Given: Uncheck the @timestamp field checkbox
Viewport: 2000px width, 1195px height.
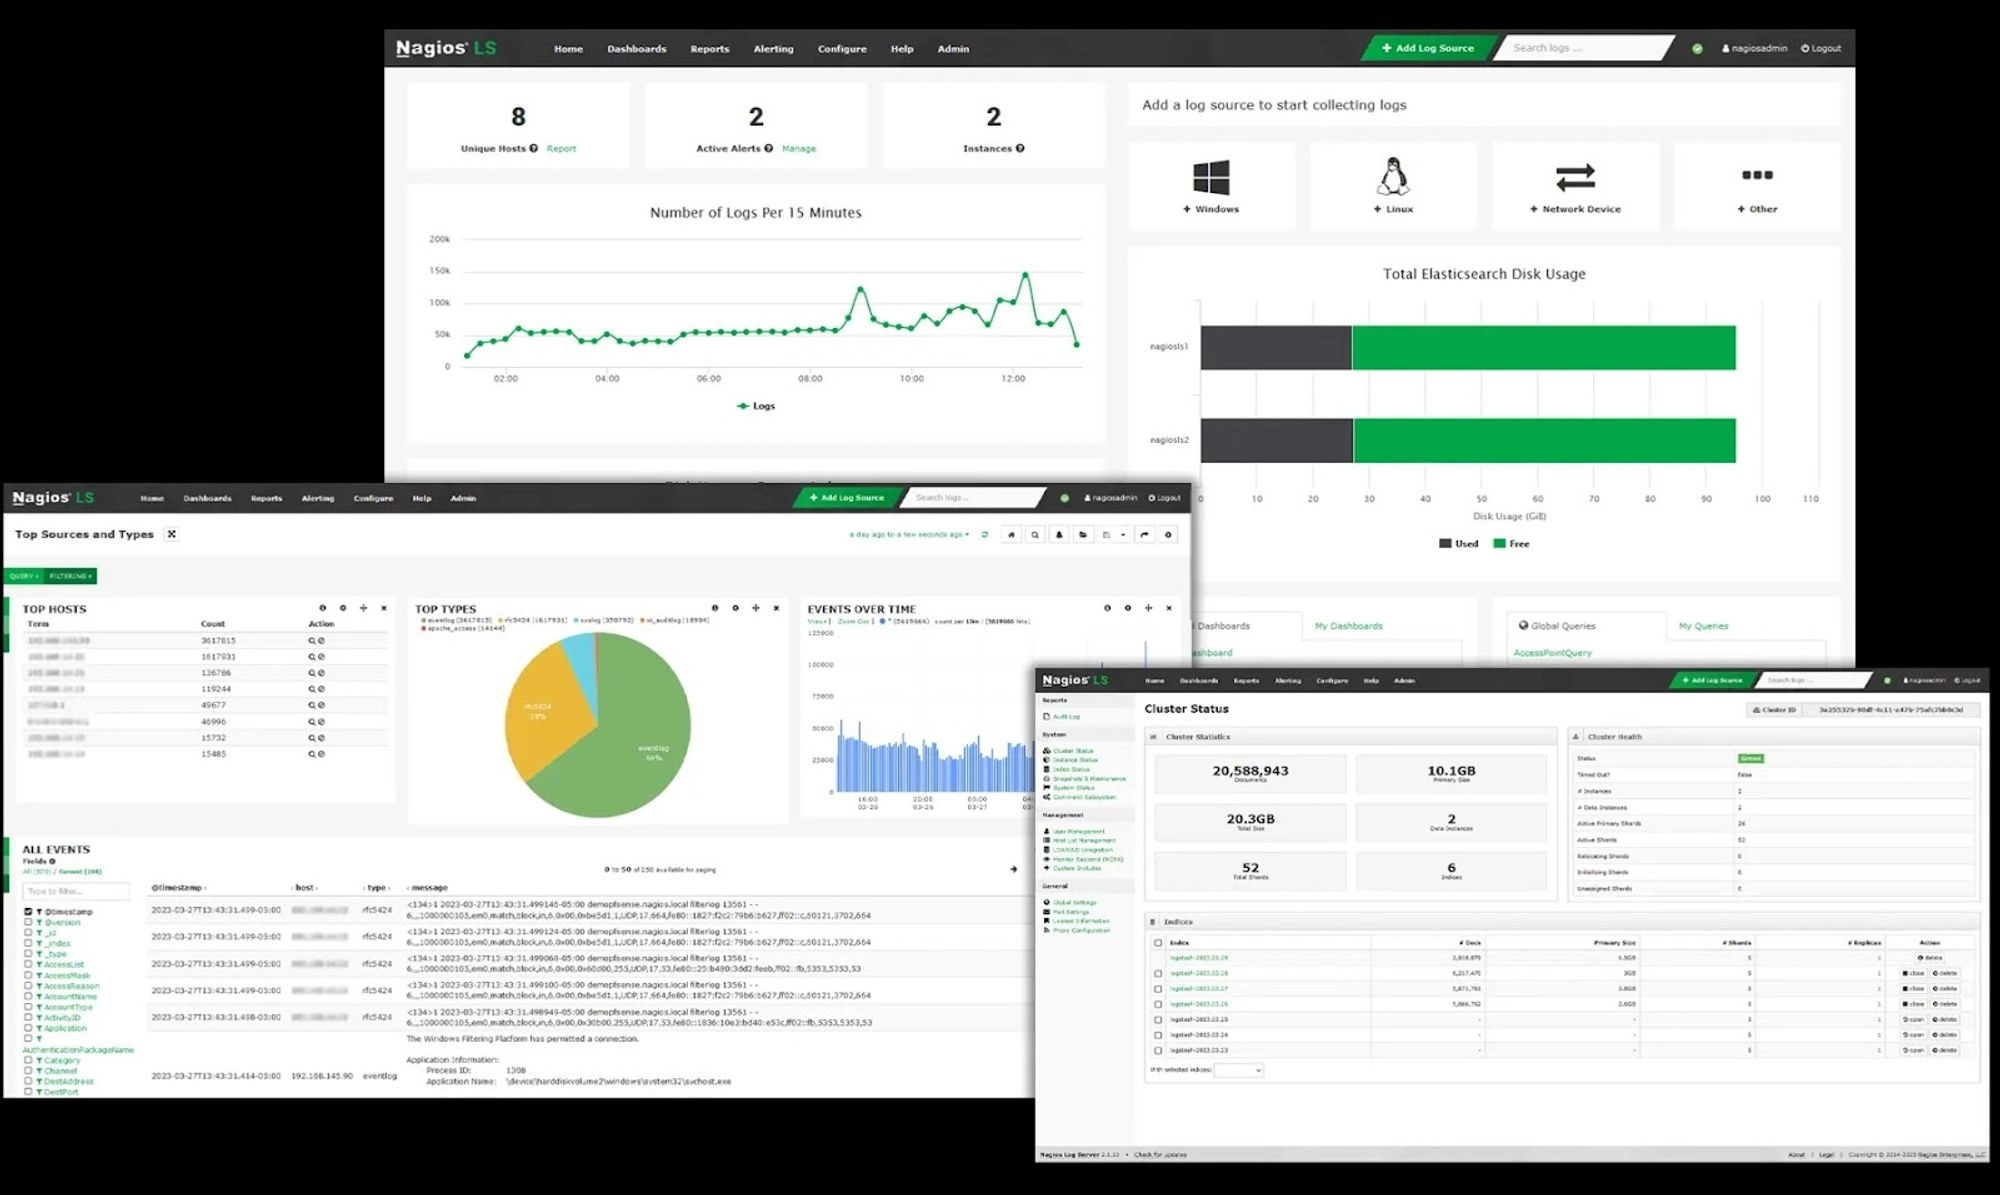Looking at the screenshot, I should click(x=28, y=912).
